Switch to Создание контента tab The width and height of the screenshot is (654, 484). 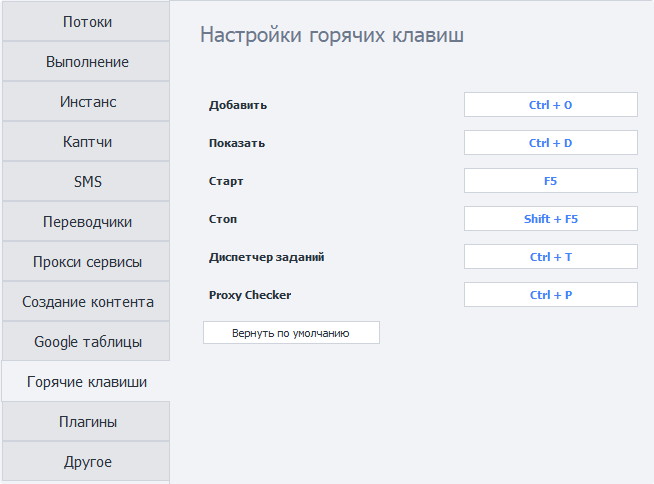(86, 302)
